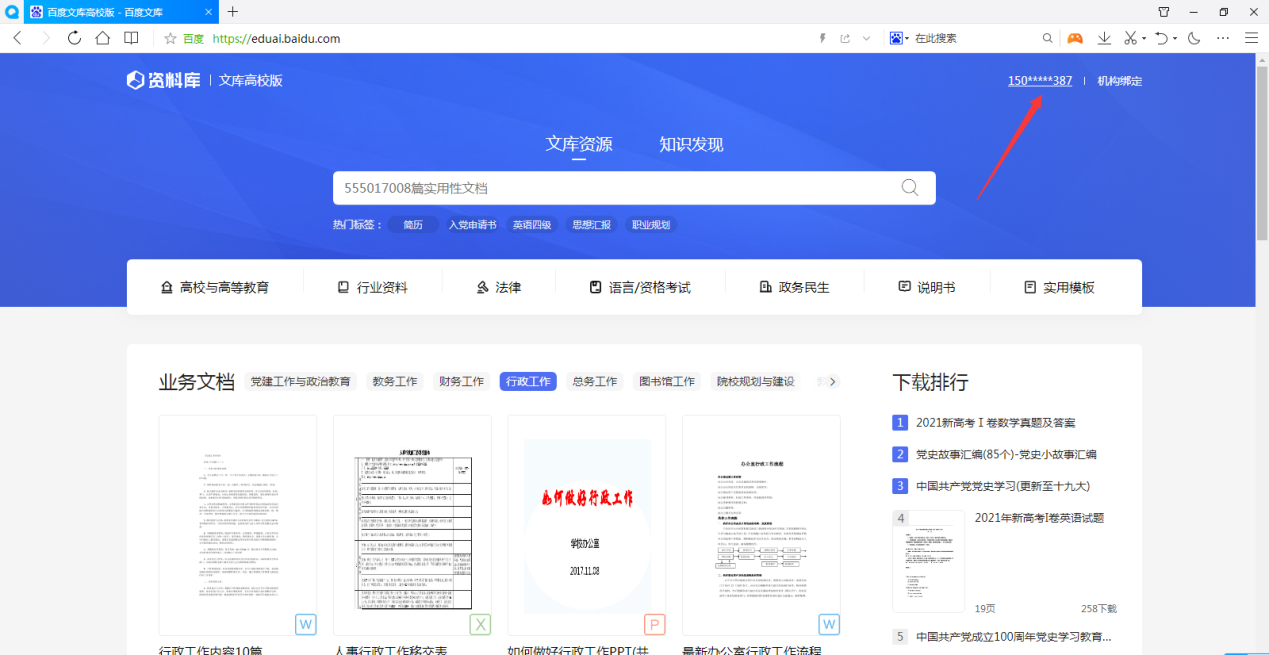This screenshot has height=655, width=1269.
Task: Click the 入党申请书 hot tag
Action: pos(472,225)
